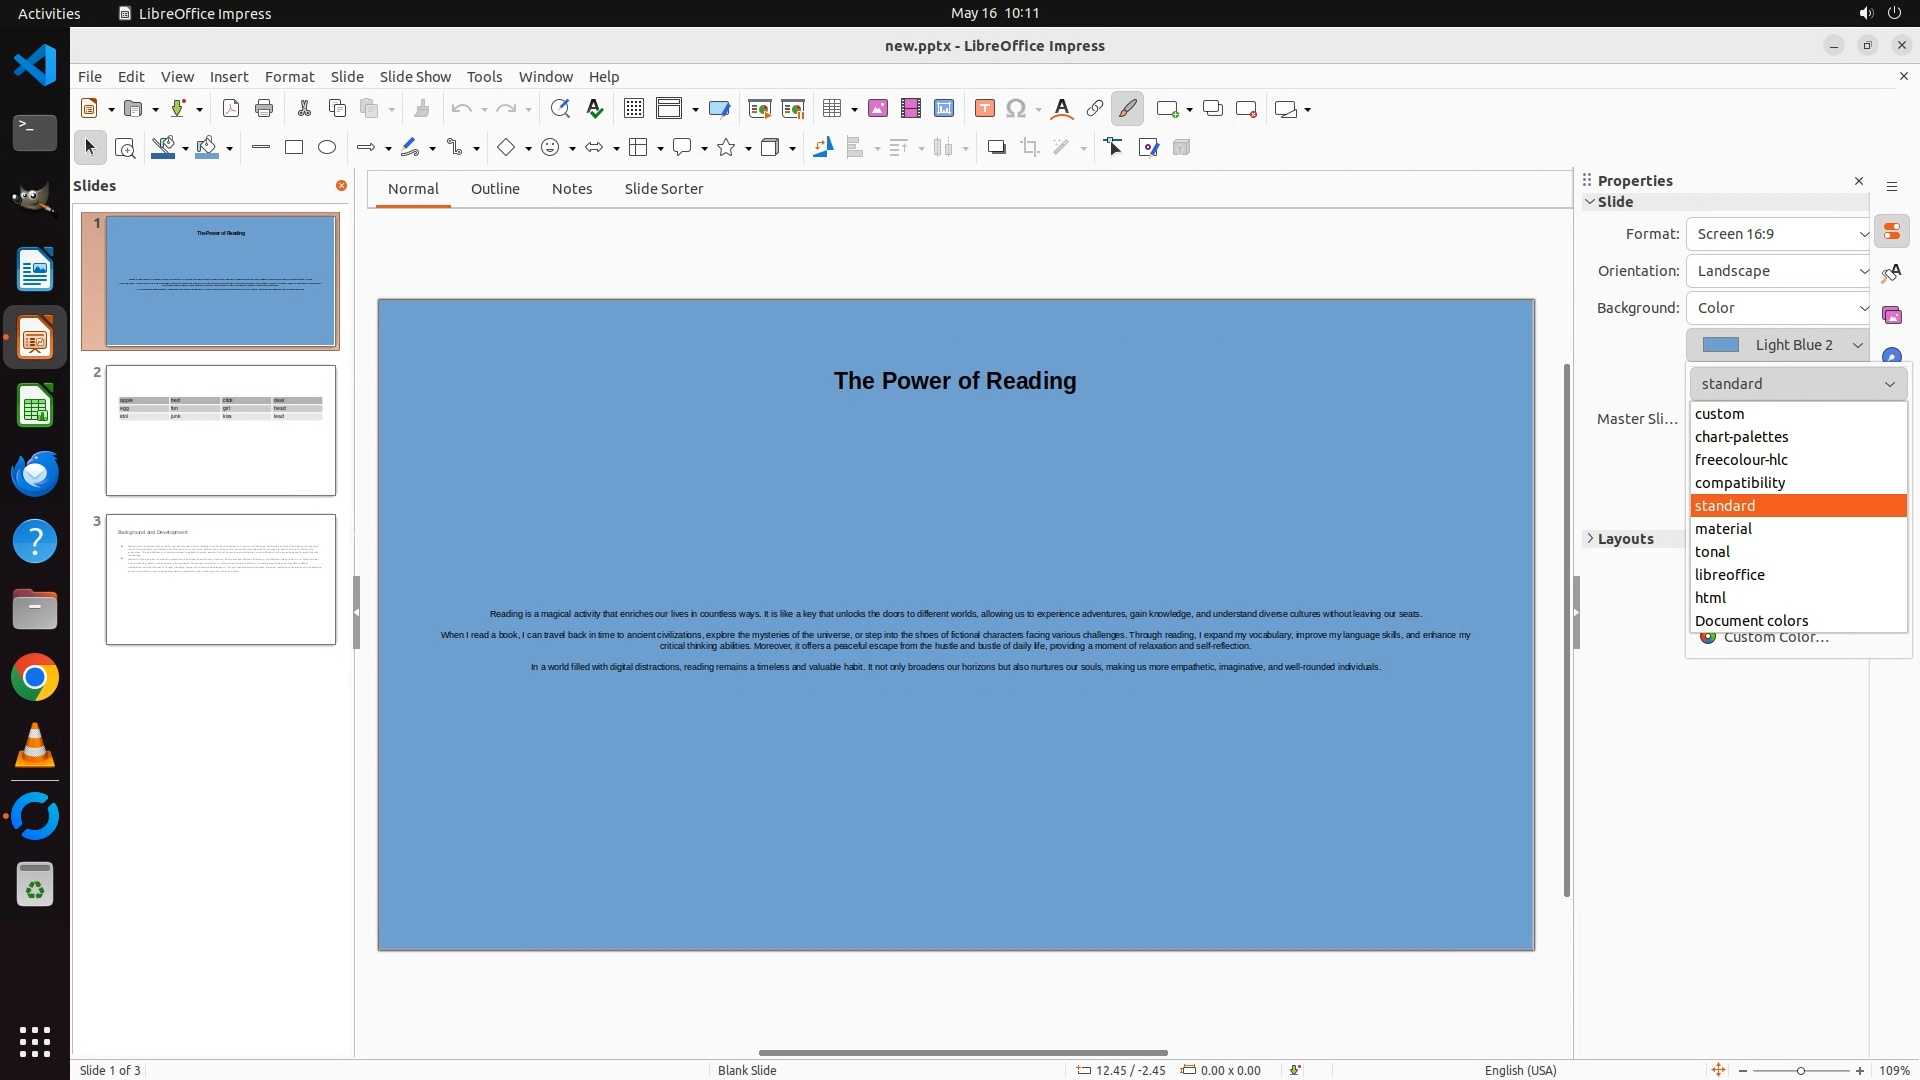
Task: Expand the Layouts section
Action: [x=1625, y=539]
